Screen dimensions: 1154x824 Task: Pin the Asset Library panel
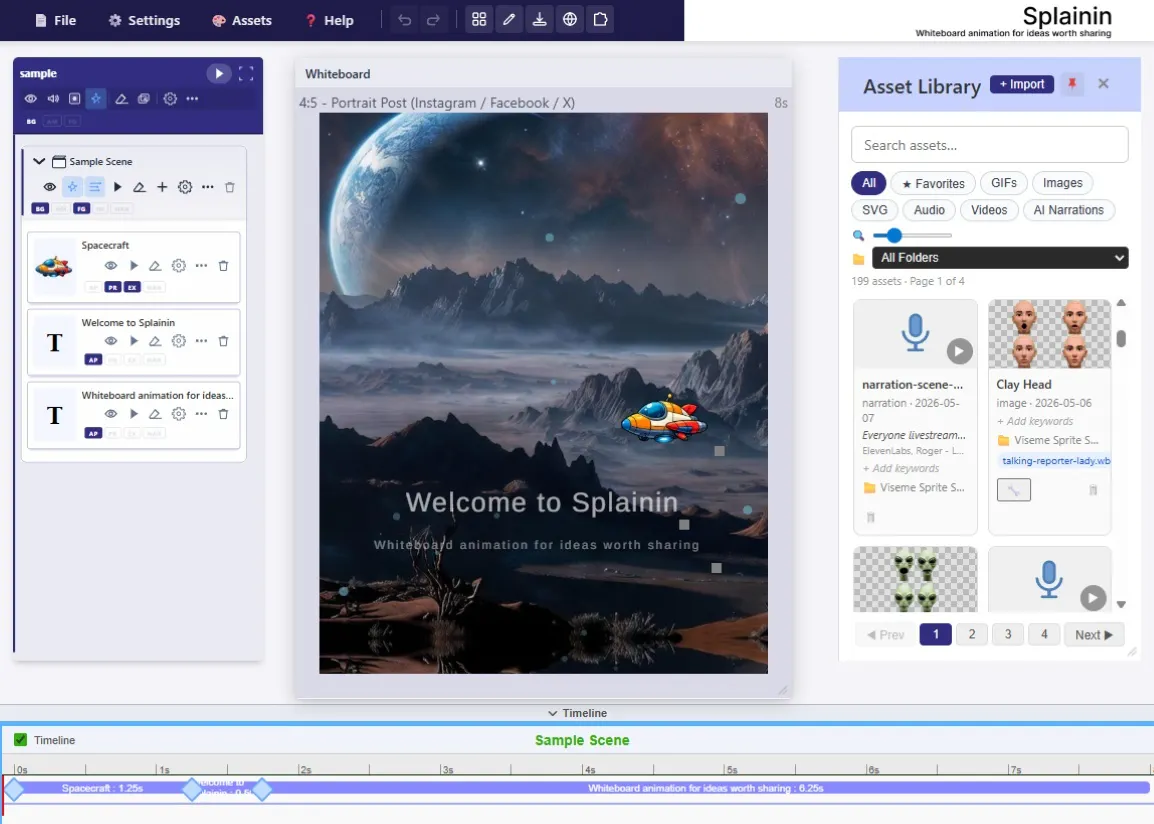pyautogui.click(x=1072, y=84)
